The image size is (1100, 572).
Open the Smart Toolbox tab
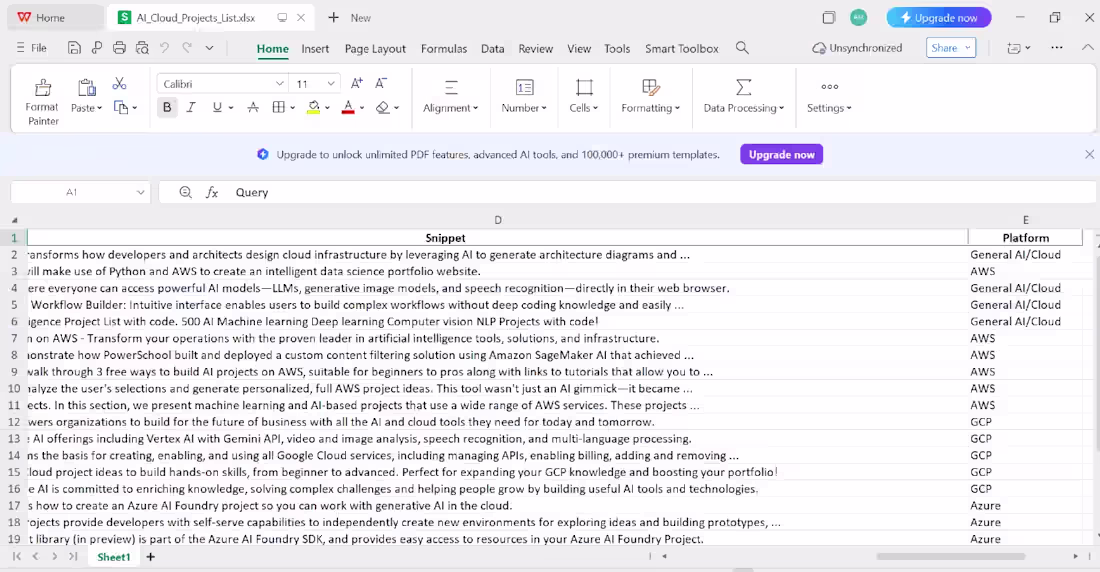[x=682, y=48]
